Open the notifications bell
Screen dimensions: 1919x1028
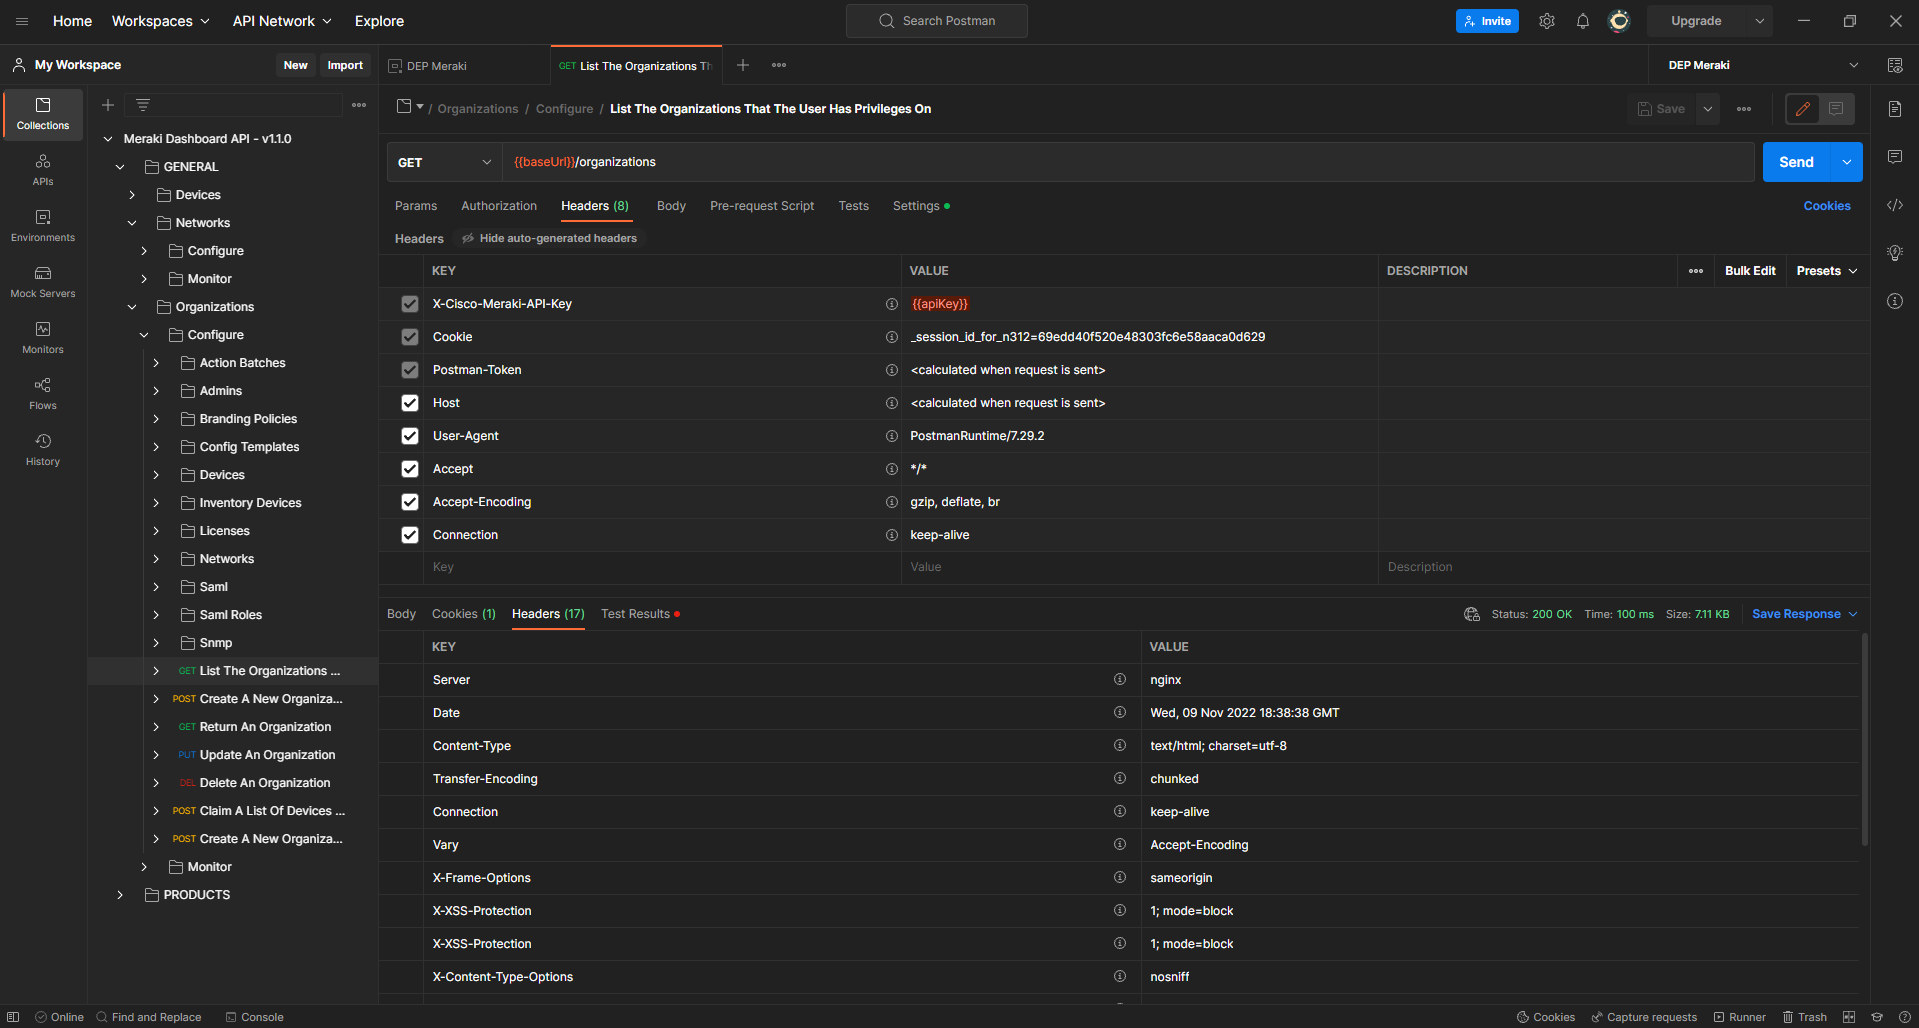1583,21
